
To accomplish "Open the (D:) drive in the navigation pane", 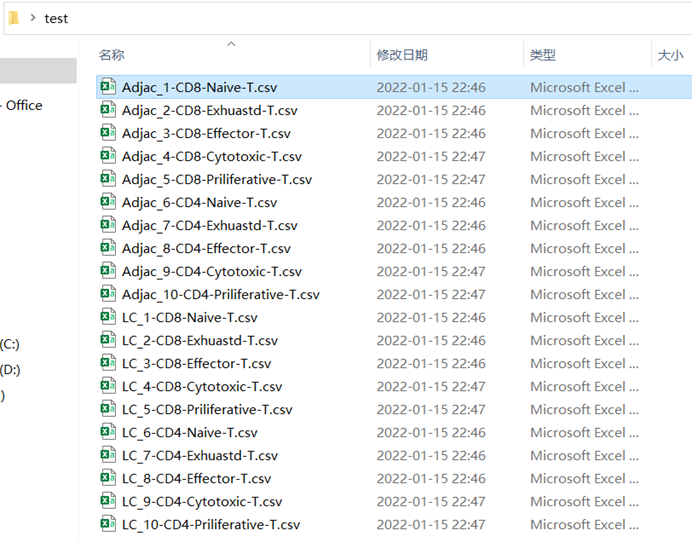I will (x=11, y=369).
